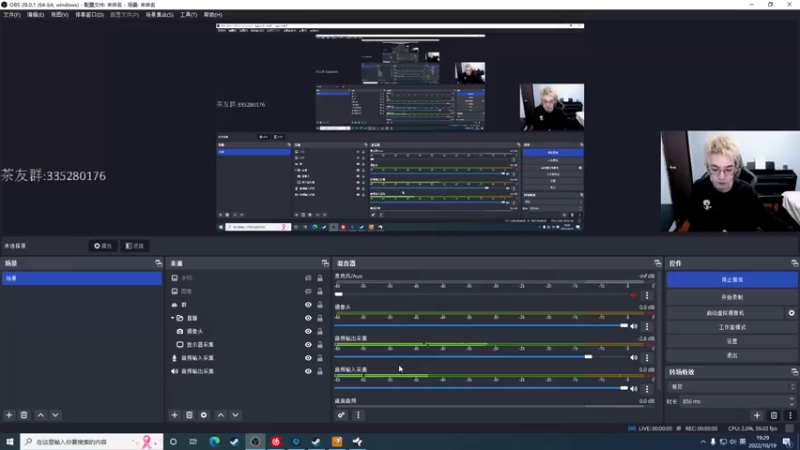Move the selected source up
The image size is (800, 450).
click(x=221, y=415)
